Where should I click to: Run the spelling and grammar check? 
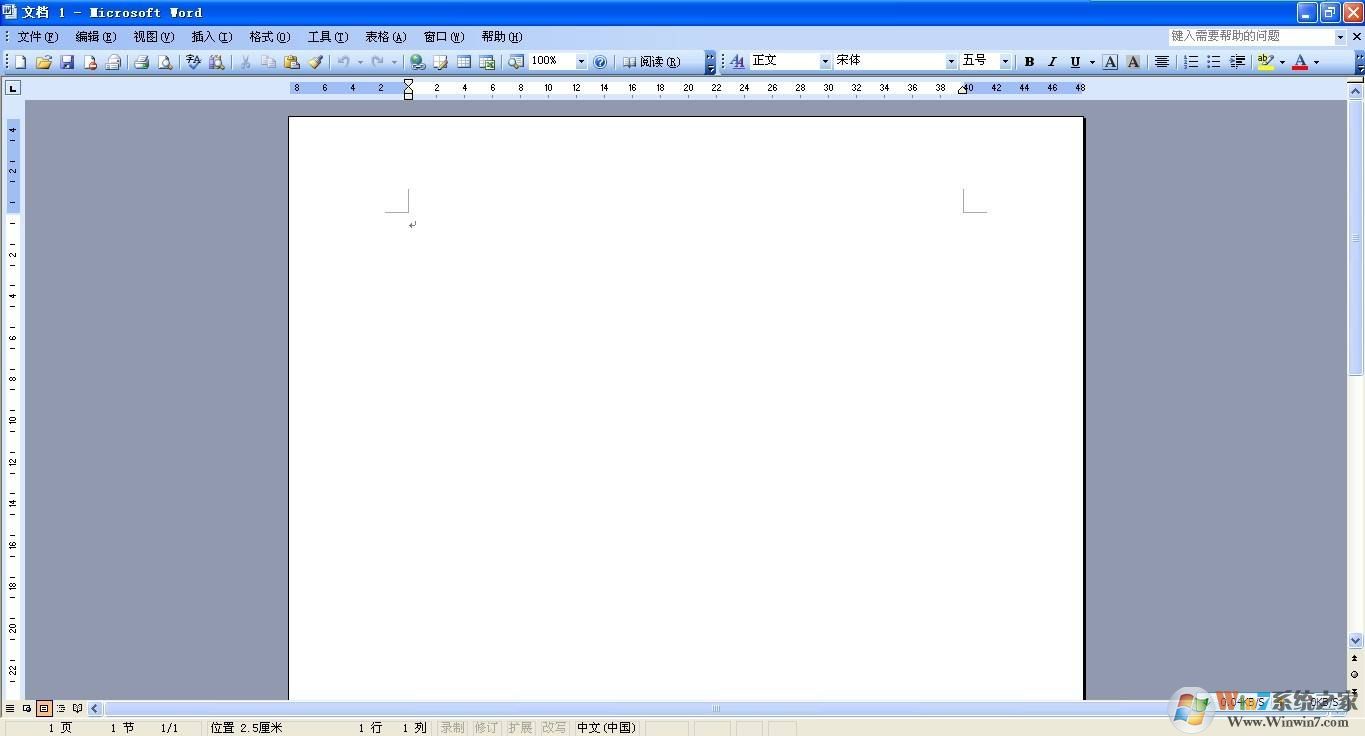pos(193,61)
